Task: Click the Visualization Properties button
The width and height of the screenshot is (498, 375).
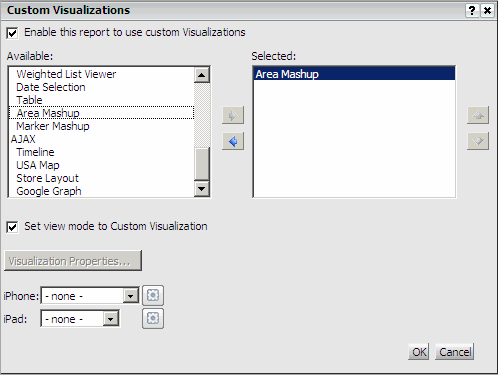Action: [x=73, y=261]
